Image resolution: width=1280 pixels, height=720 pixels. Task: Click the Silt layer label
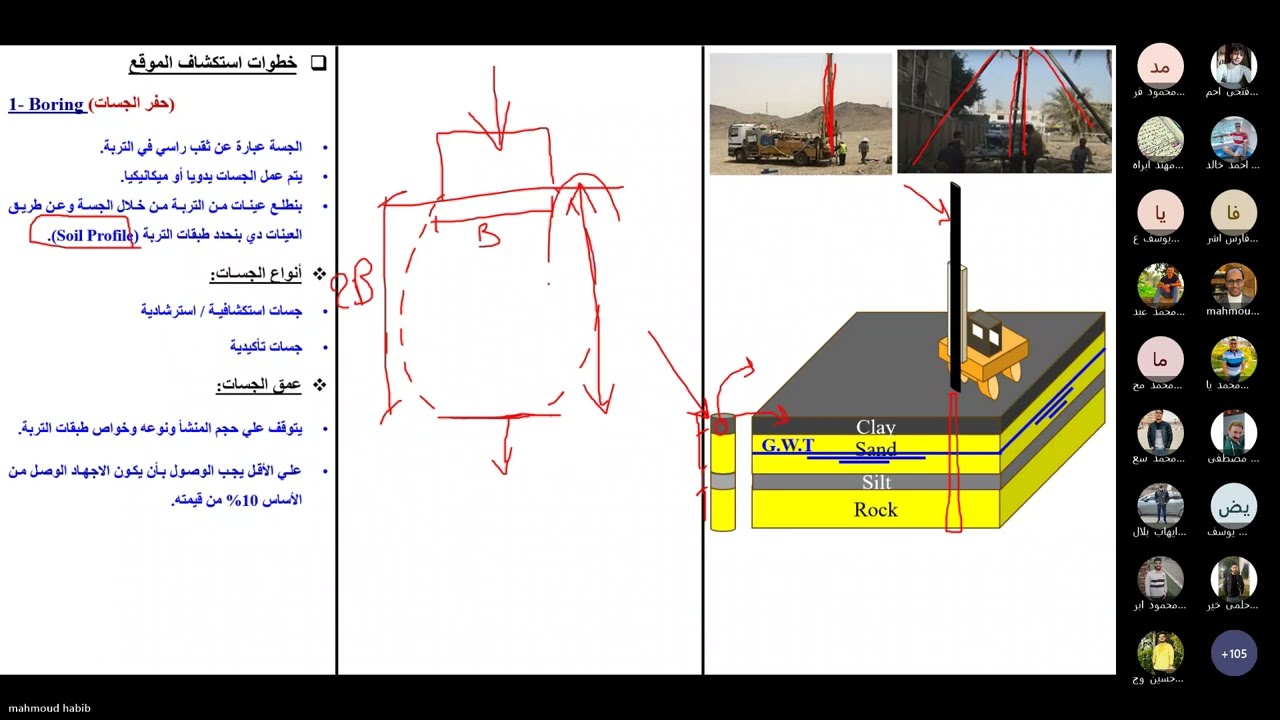point(876,482)
